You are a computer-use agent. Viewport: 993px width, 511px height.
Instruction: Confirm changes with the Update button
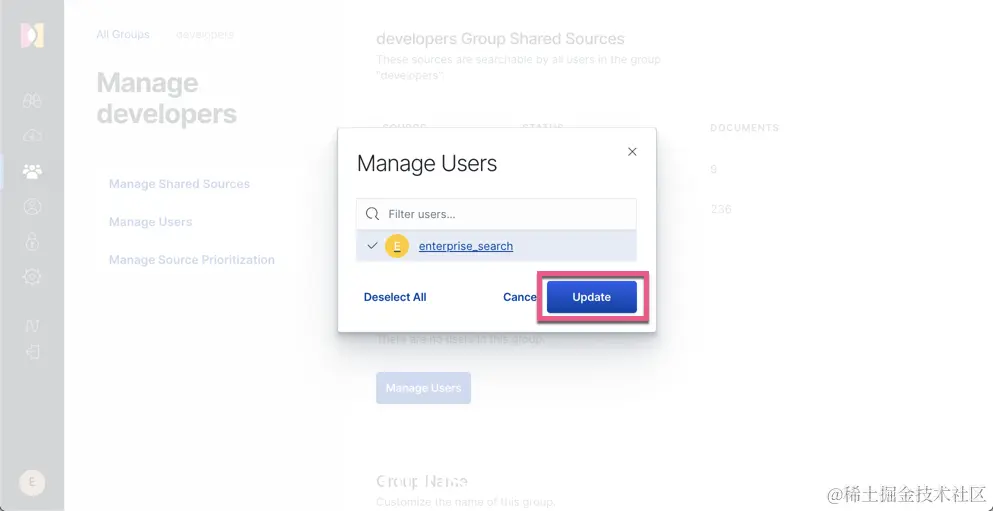tap(591, 297)
